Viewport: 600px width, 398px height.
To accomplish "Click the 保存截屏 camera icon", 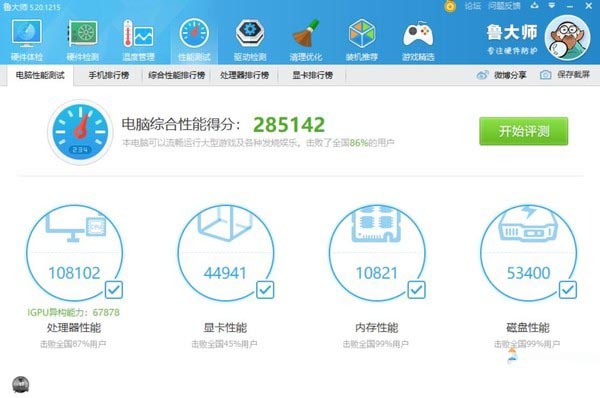I will click(x=545, y=75).
